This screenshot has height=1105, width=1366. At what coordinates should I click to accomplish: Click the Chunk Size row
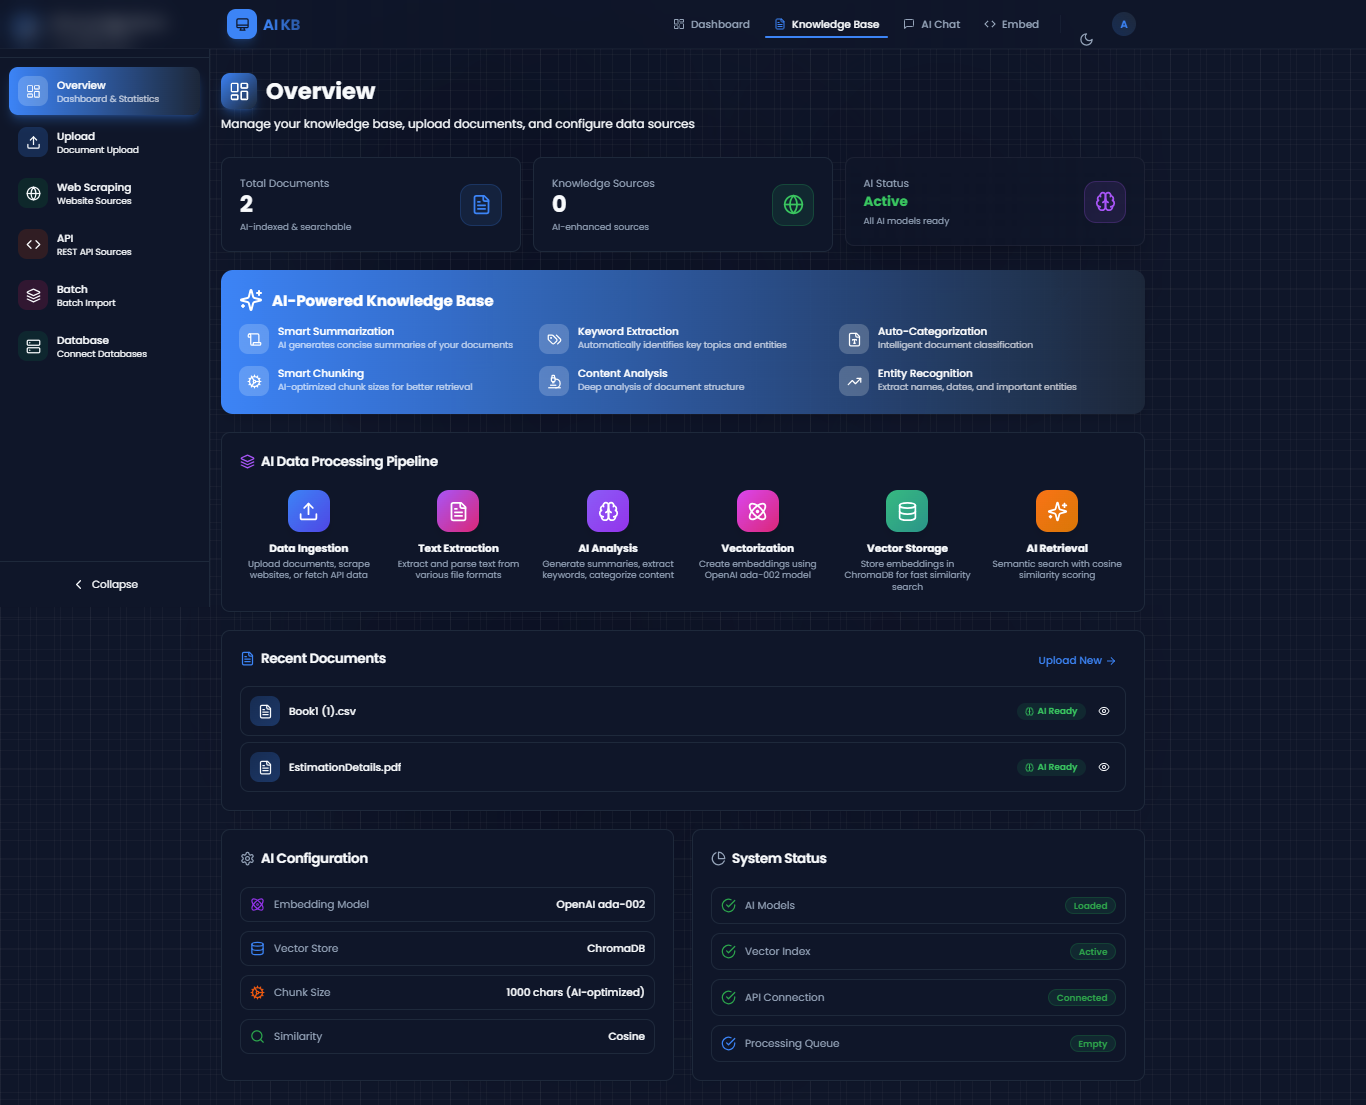pos(447,992)
